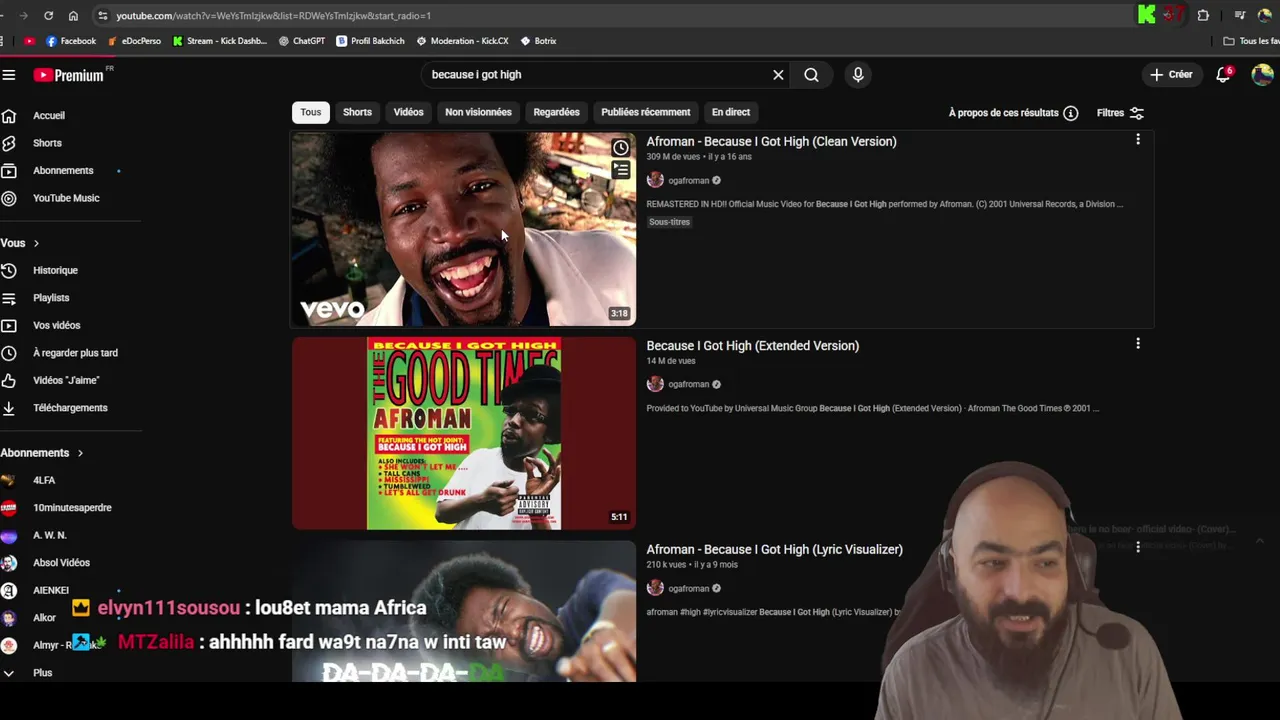Screen dimensions: 1280x720
Task: Open Stream - Kick Dashboard bookmark
Action: point(220,41)
